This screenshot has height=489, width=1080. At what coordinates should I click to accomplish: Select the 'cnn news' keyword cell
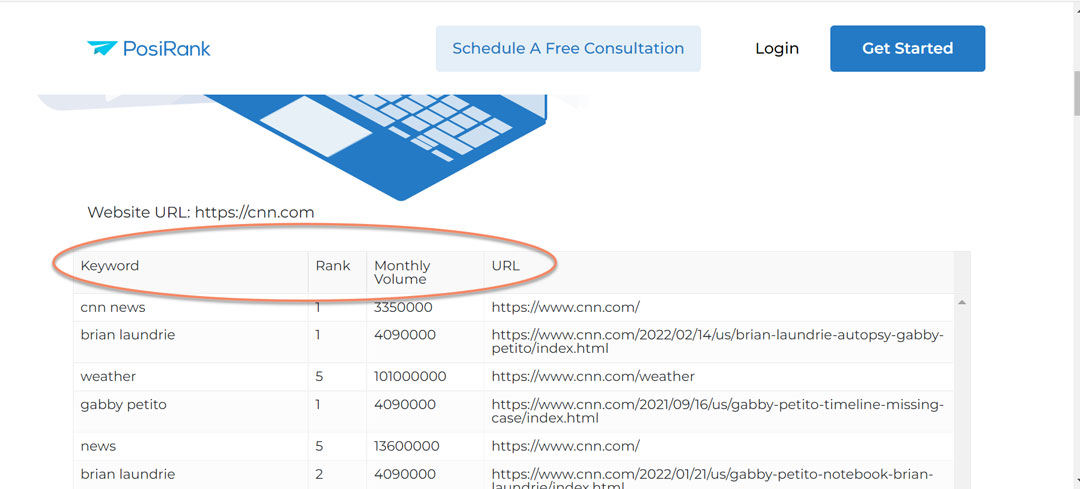pyautogui.click(x=113, y=307)
